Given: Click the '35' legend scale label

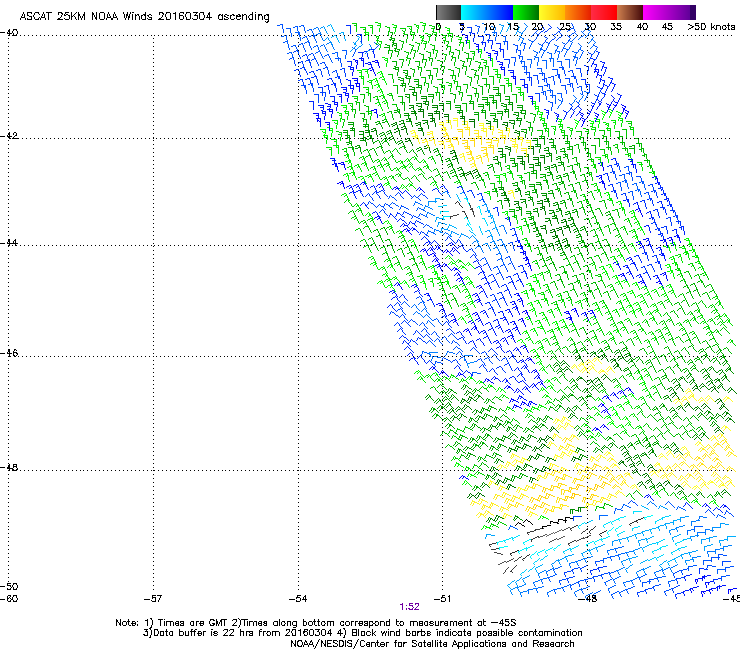Looking at the screenshot, I should [616, 27].
